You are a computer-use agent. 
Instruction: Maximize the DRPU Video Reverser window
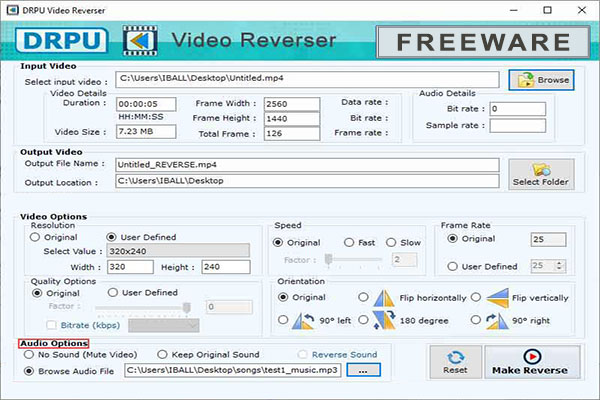548,10
